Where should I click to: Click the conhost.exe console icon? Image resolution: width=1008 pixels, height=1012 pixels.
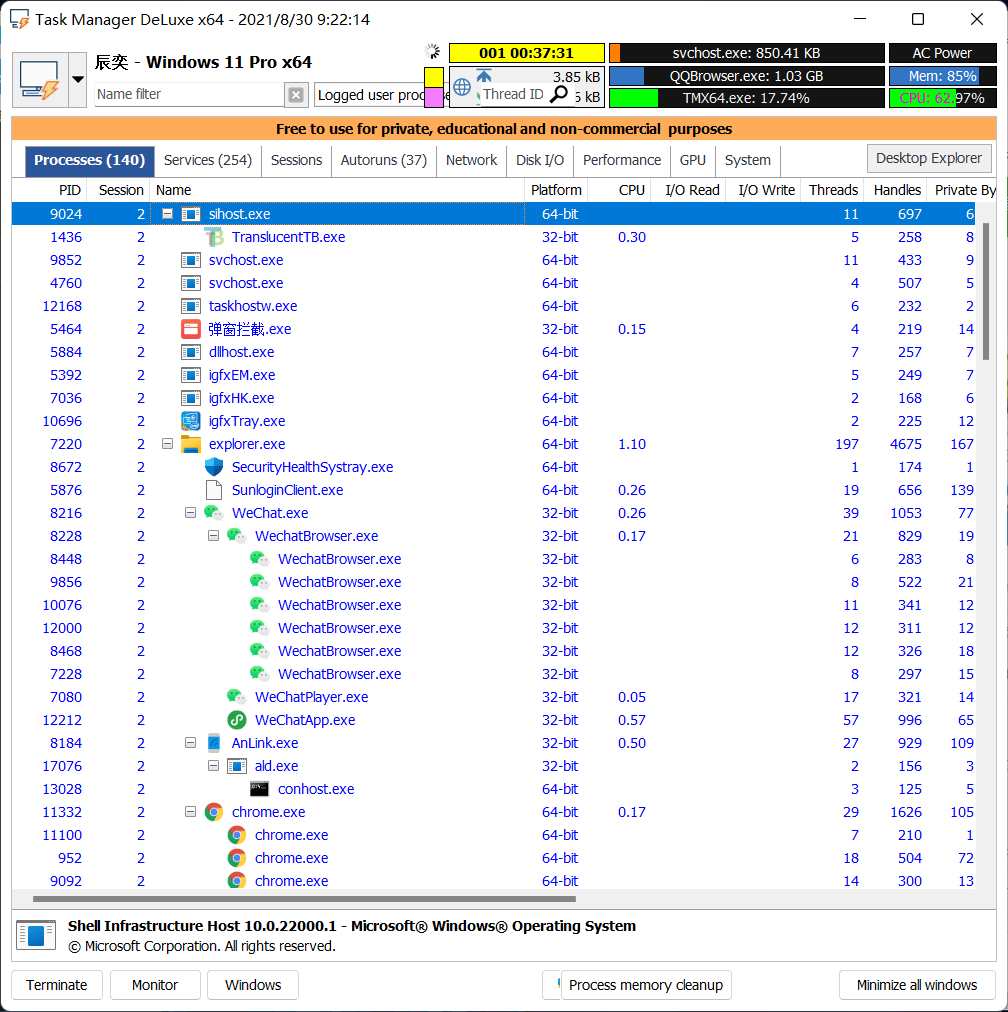260,789
